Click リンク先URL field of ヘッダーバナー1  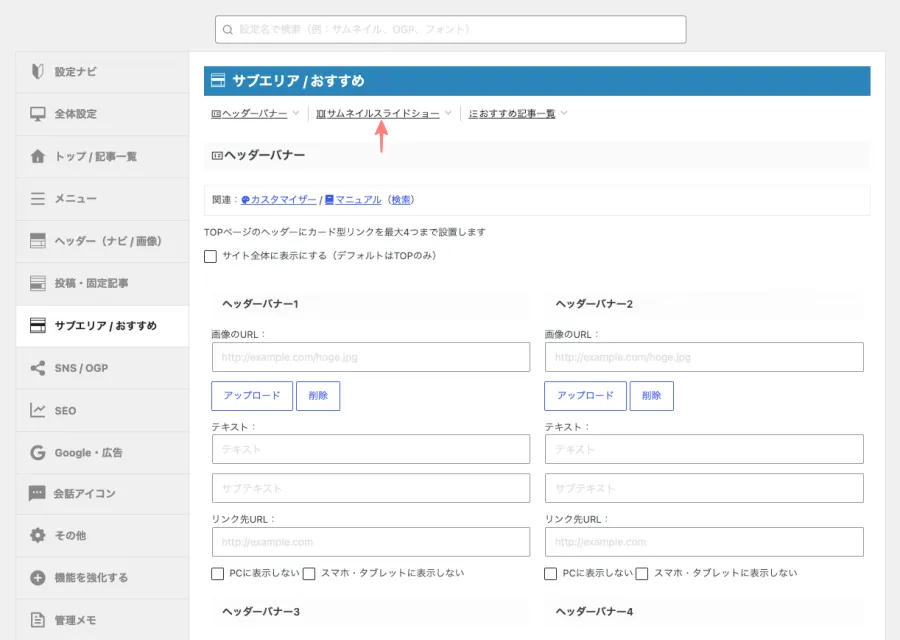click(371, 542)
